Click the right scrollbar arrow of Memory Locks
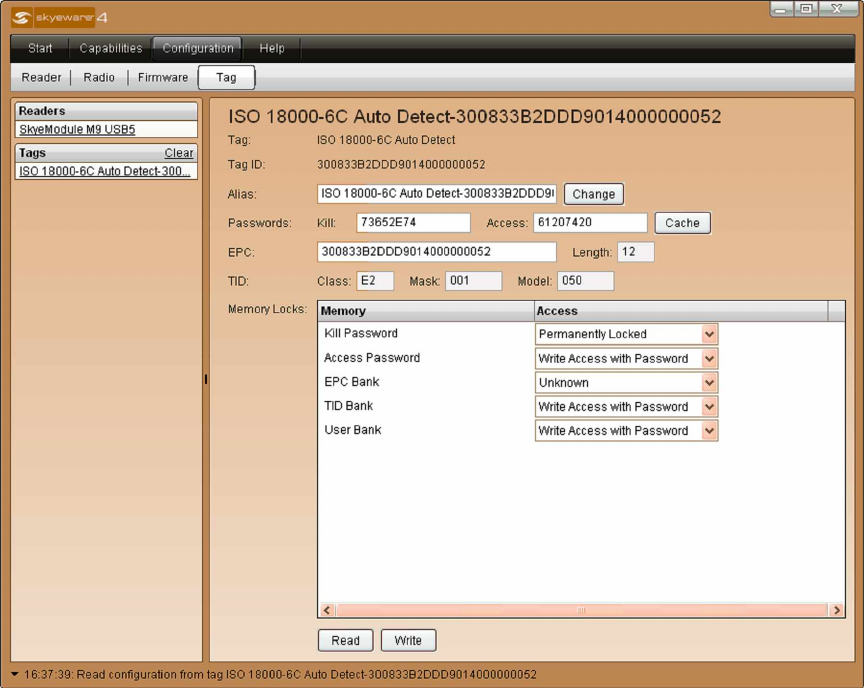864x688 pixels. (837, 610)
